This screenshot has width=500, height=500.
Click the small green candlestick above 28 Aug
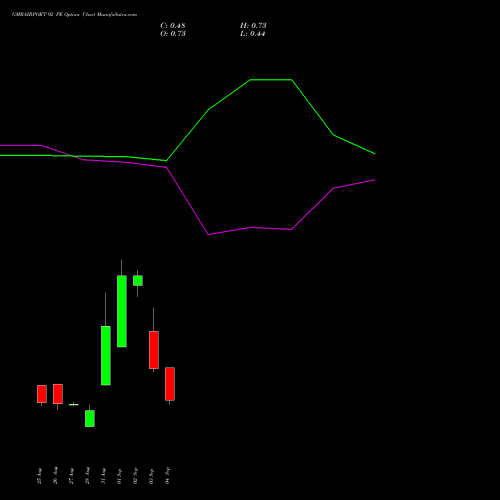pos(90,418)
